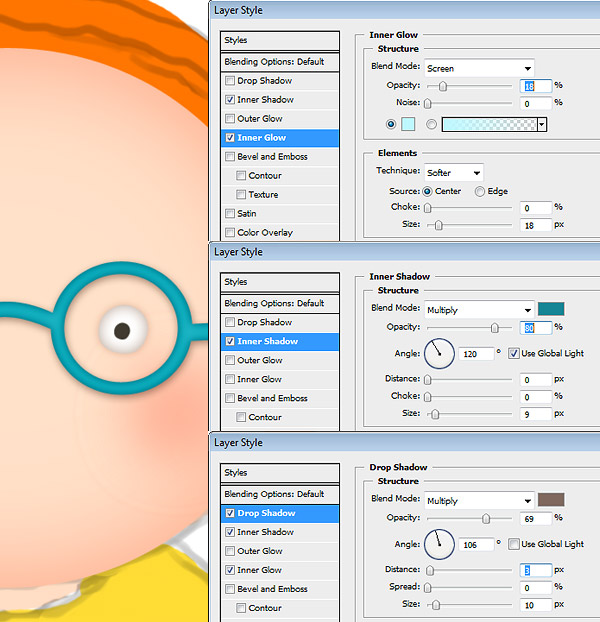This screenshot has width=600, height=622.
Task: Toggle Inner Shadow checkbox in middle dialog
Action: (x=230, y=341)
